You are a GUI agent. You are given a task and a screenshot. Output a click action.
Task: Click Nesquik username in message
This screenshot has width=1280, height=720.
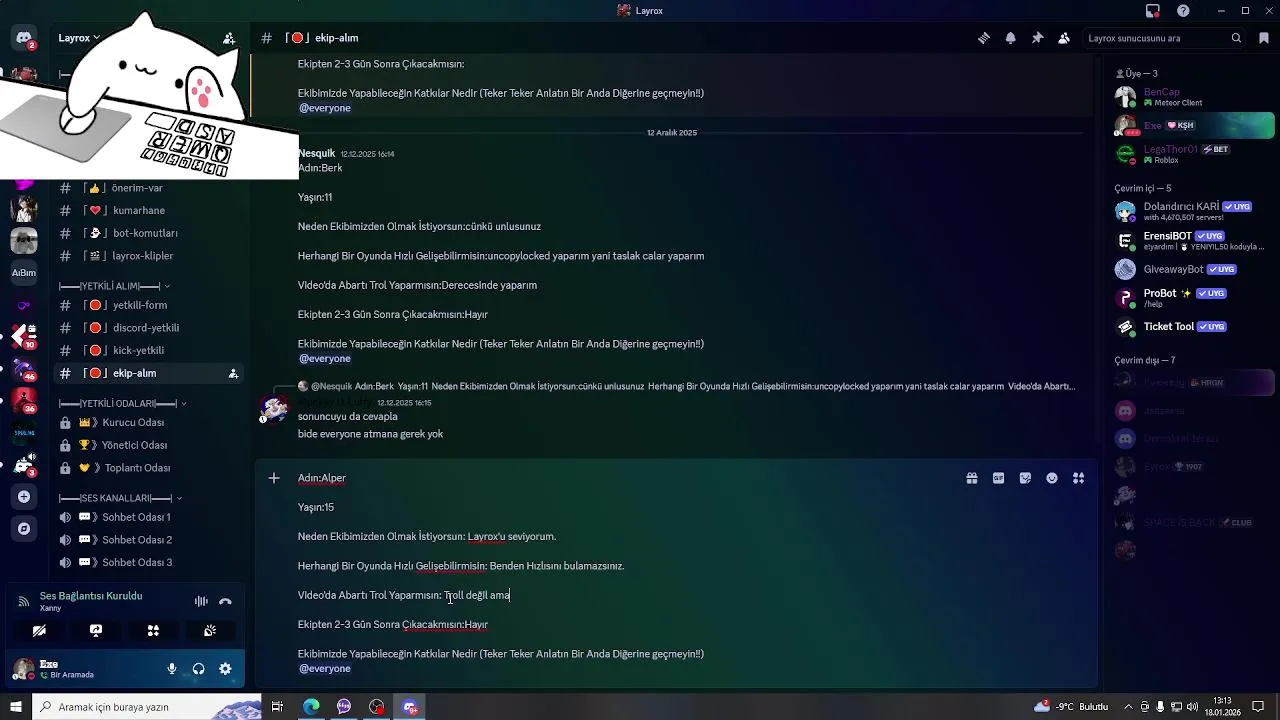[x=316, y=153]
